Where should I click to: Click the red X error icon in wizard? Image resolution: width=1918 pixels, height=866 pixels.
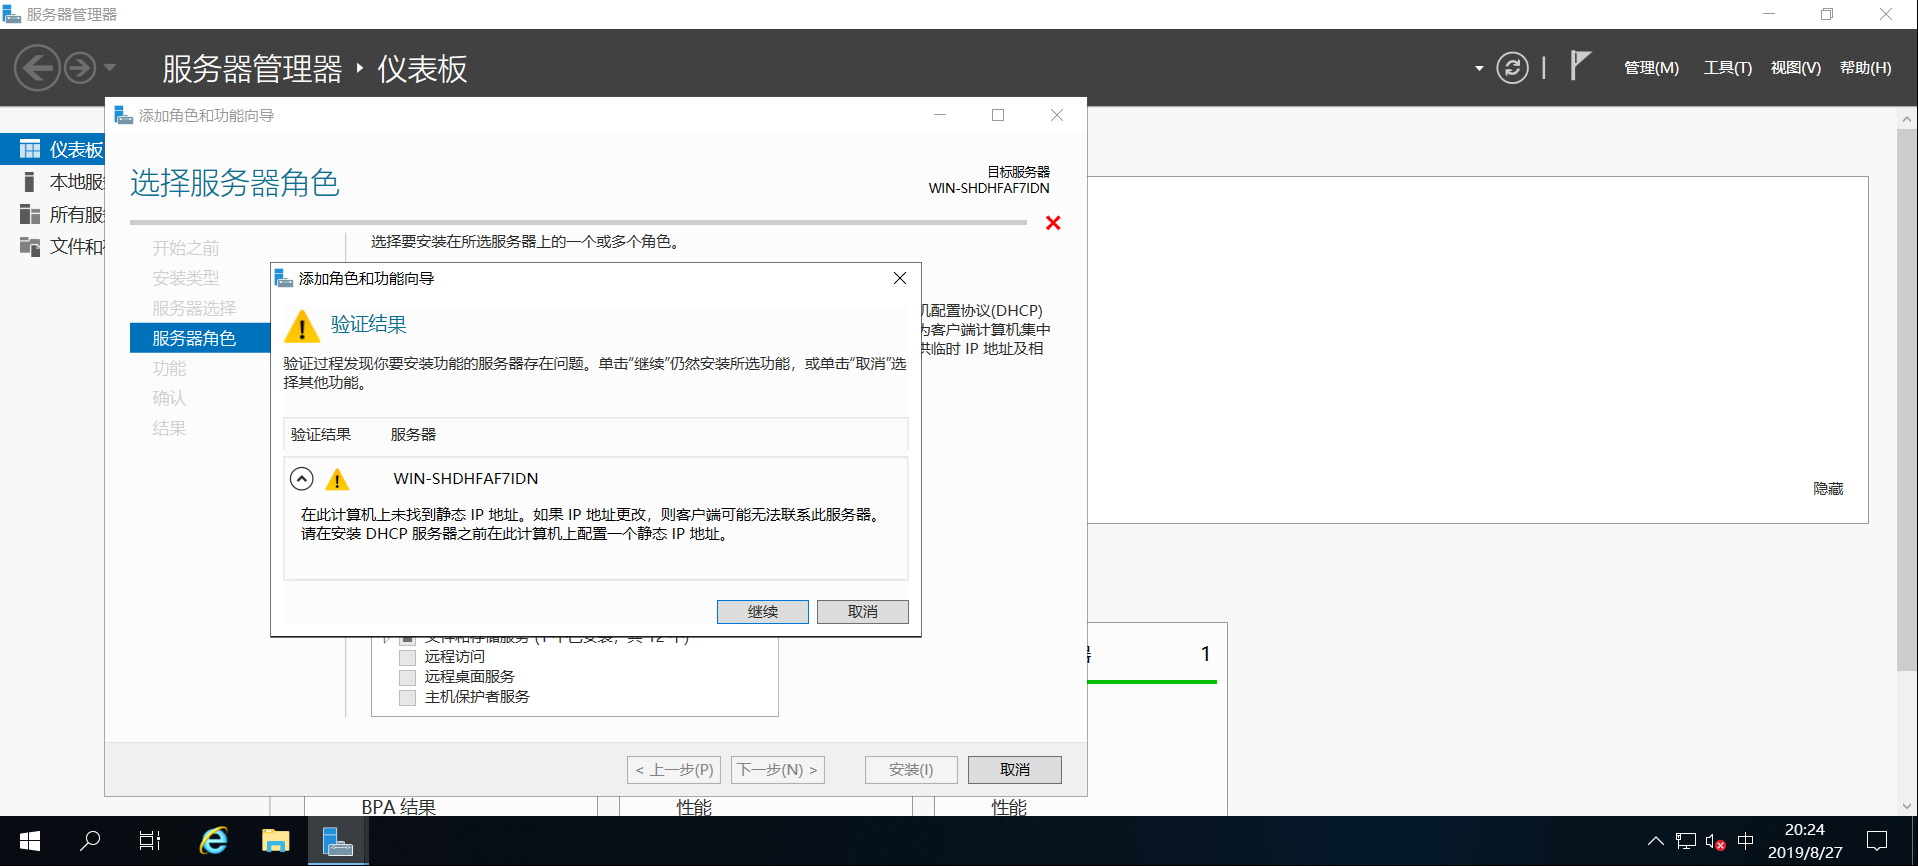pos(1053,223)
